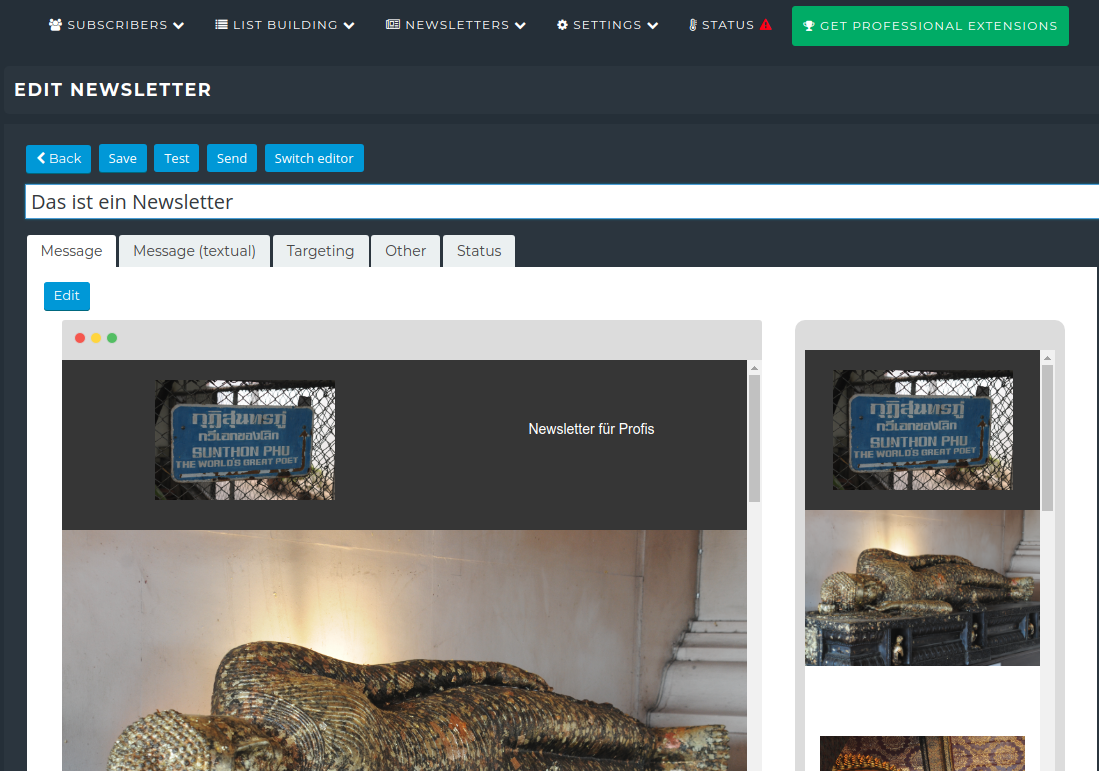Click the blue Edit button

coord(67,296)
